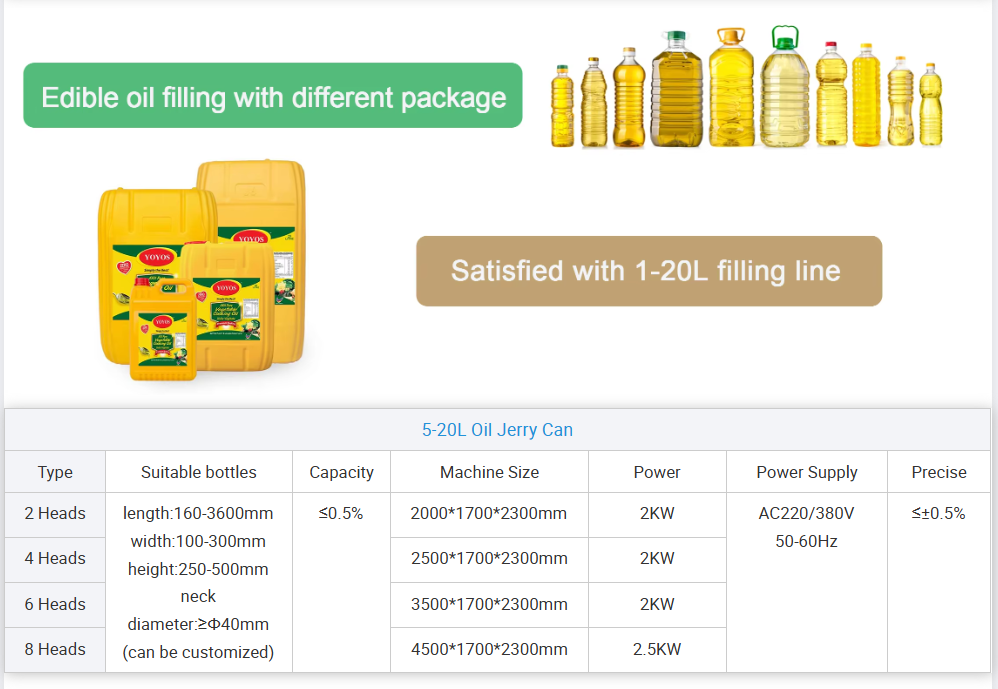Image resolution: width=998 pixels, height=689 pixels.
Task: Click the '2000*1700*2300mm' machine size cell
Action: coord(489,514)
